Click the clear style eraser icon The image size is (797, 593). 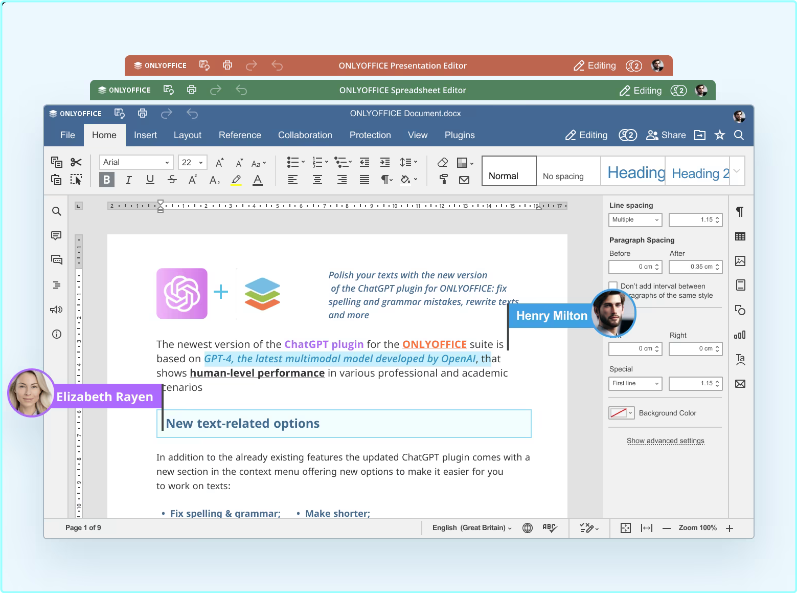[x=443, y=162]
